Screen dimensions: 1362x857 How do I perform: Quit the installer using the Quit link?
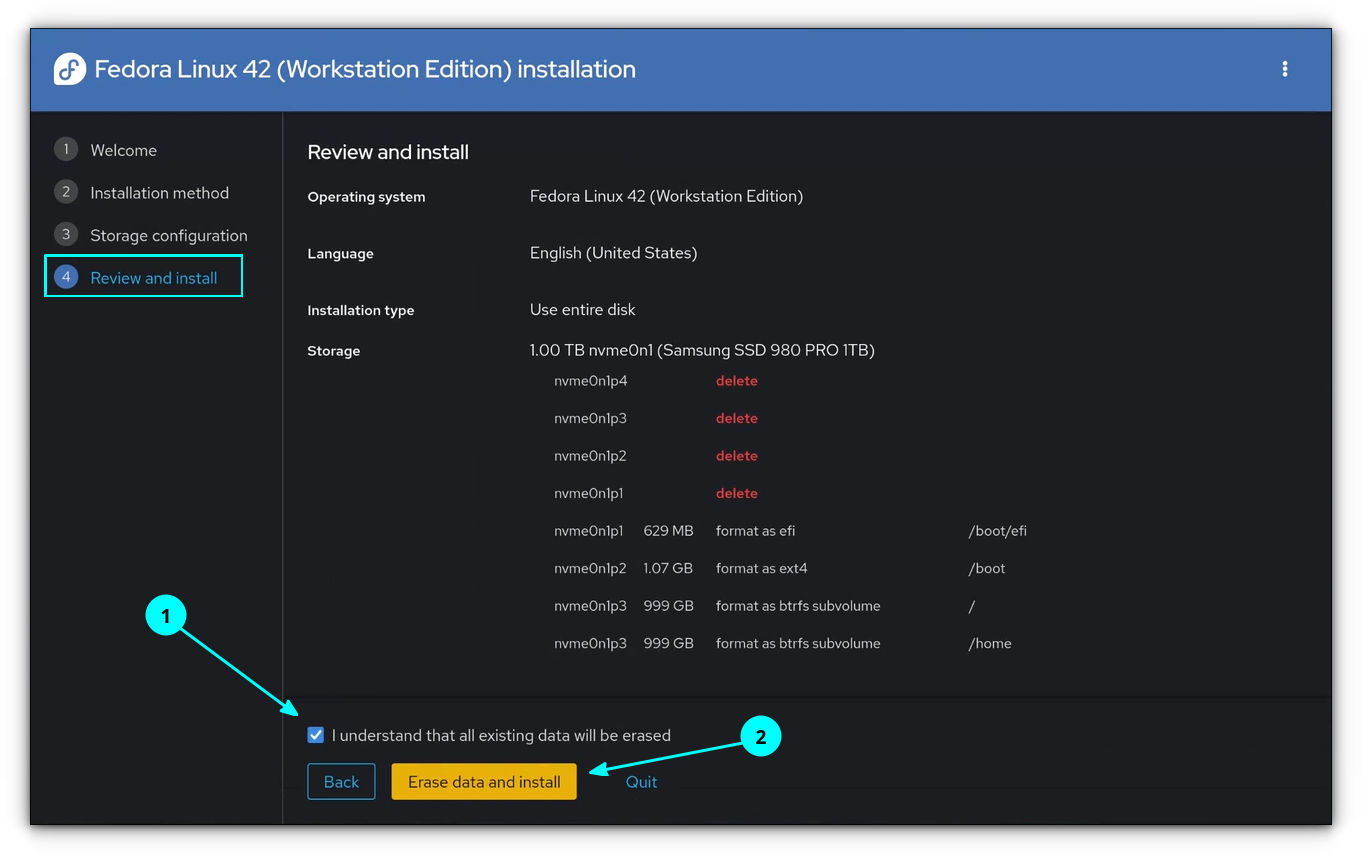coord(641,782)
